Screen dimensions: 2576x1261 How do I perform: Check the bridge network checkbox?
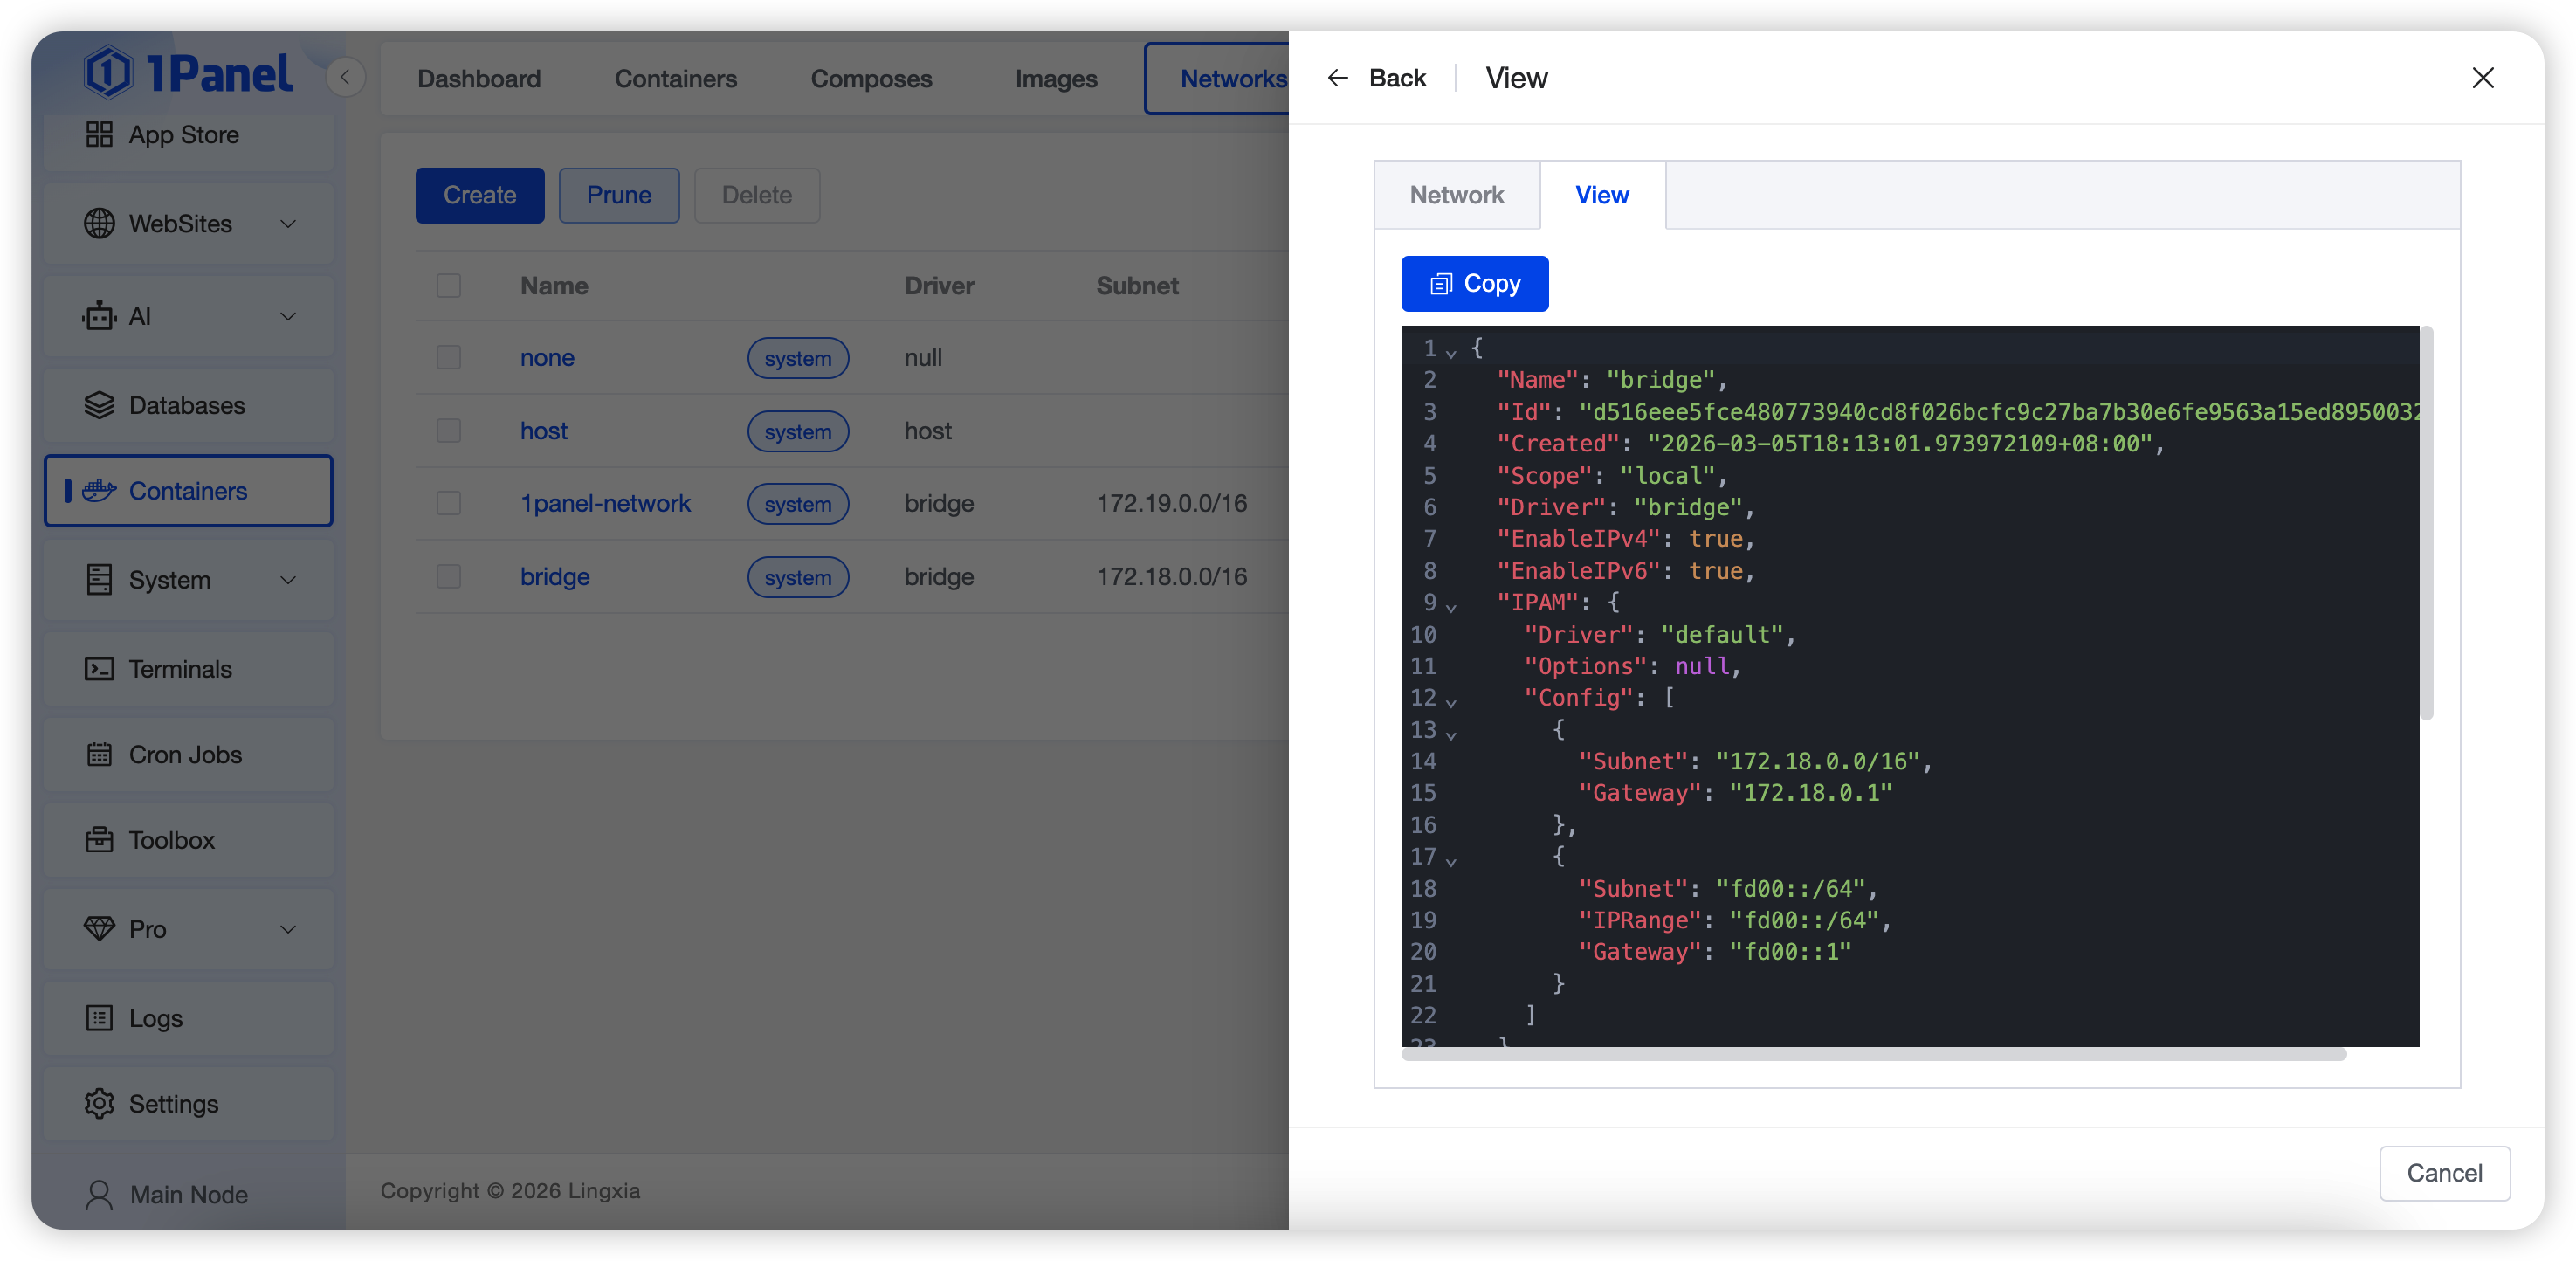click(x=449, y=577)
